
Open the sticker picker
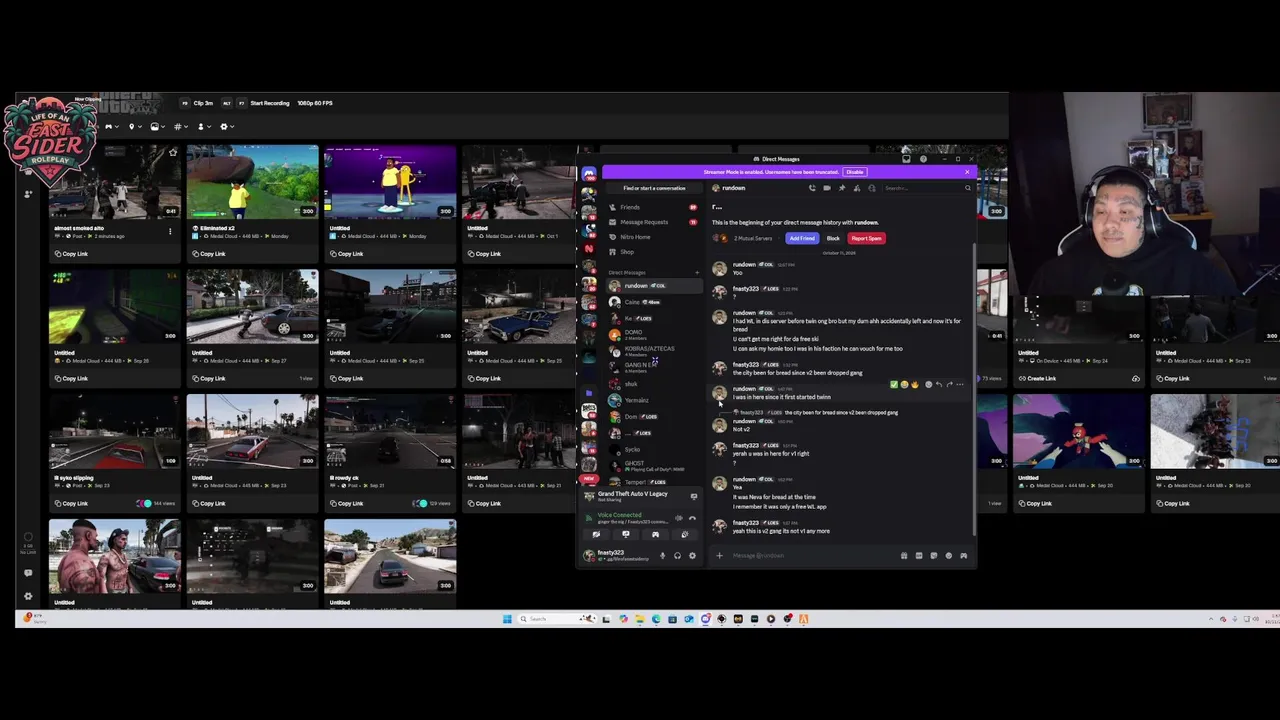tap(934, 555)
